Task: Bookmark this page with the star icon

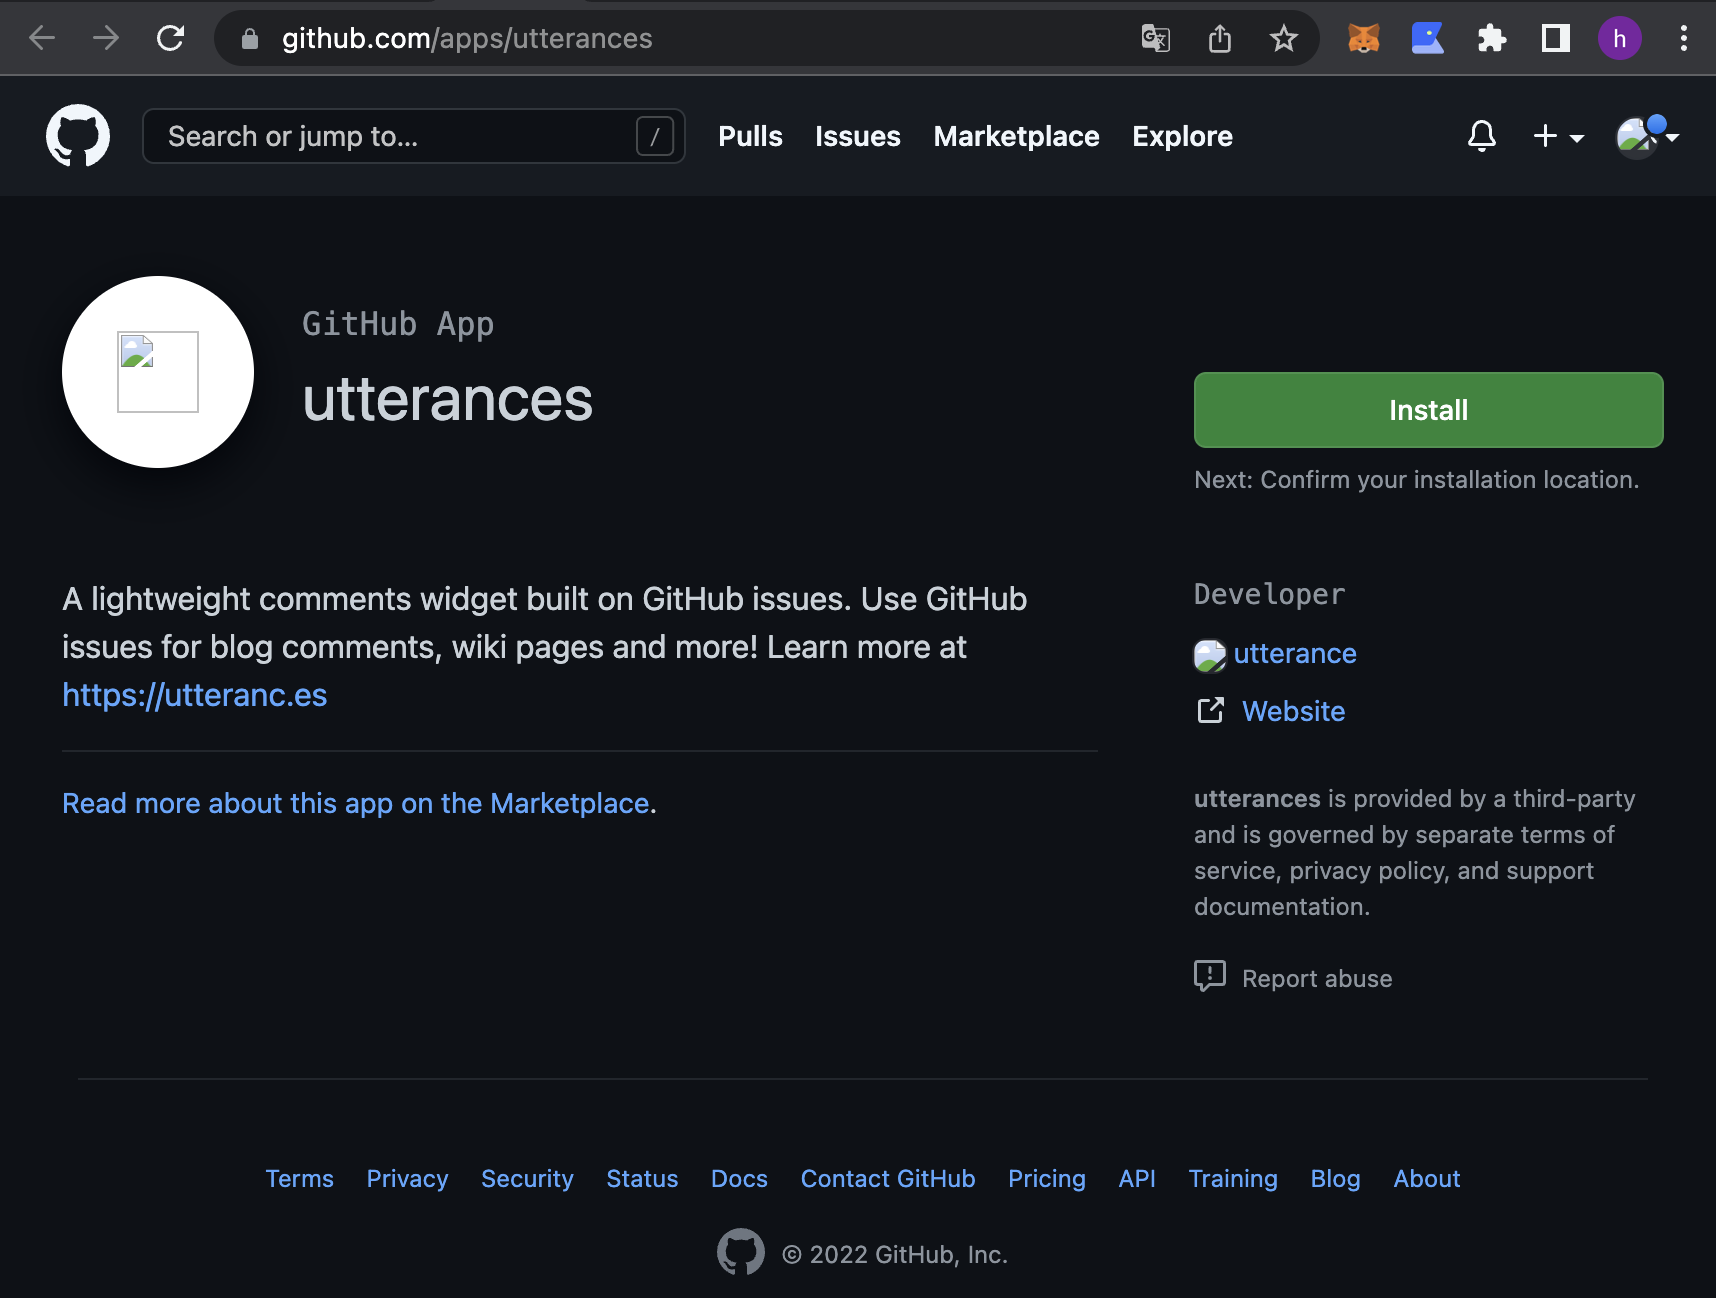Action: 1283,39
